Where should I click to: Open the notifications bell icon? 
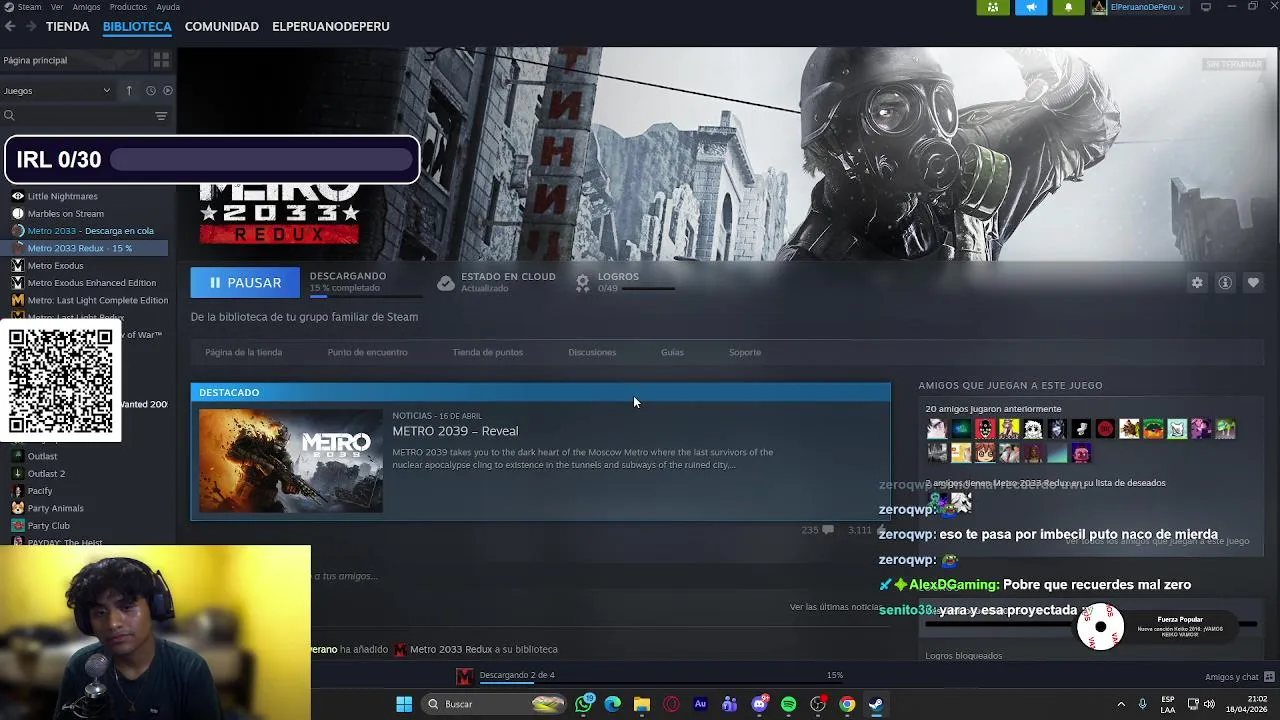(1068, 7)
